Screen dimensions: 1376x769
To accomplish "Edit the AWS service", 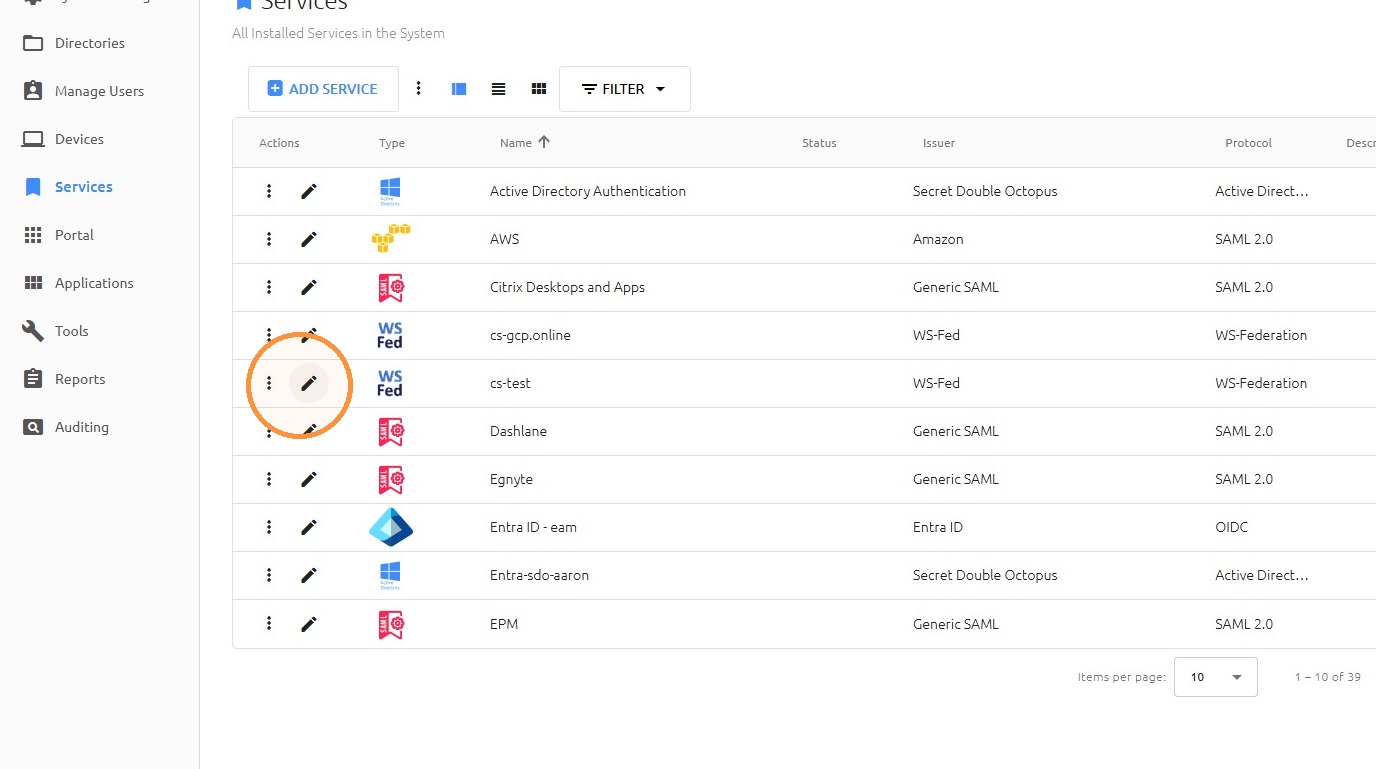I will coord(309,239).
